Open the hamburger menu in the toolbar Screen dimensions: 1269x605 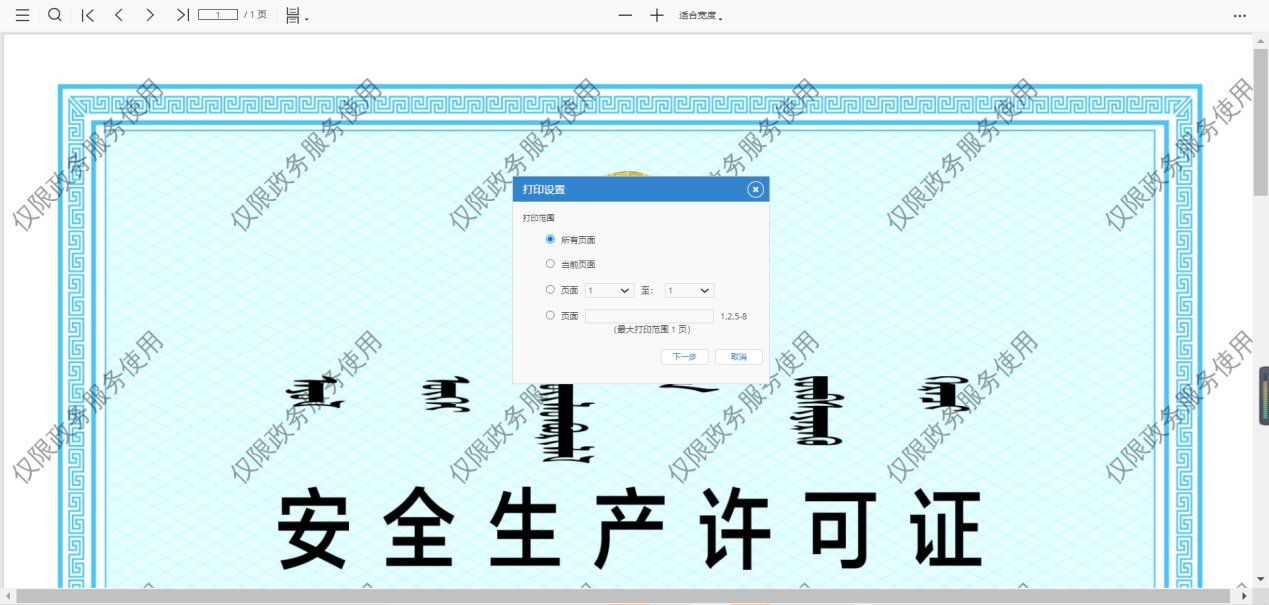(x=20, y=15)
